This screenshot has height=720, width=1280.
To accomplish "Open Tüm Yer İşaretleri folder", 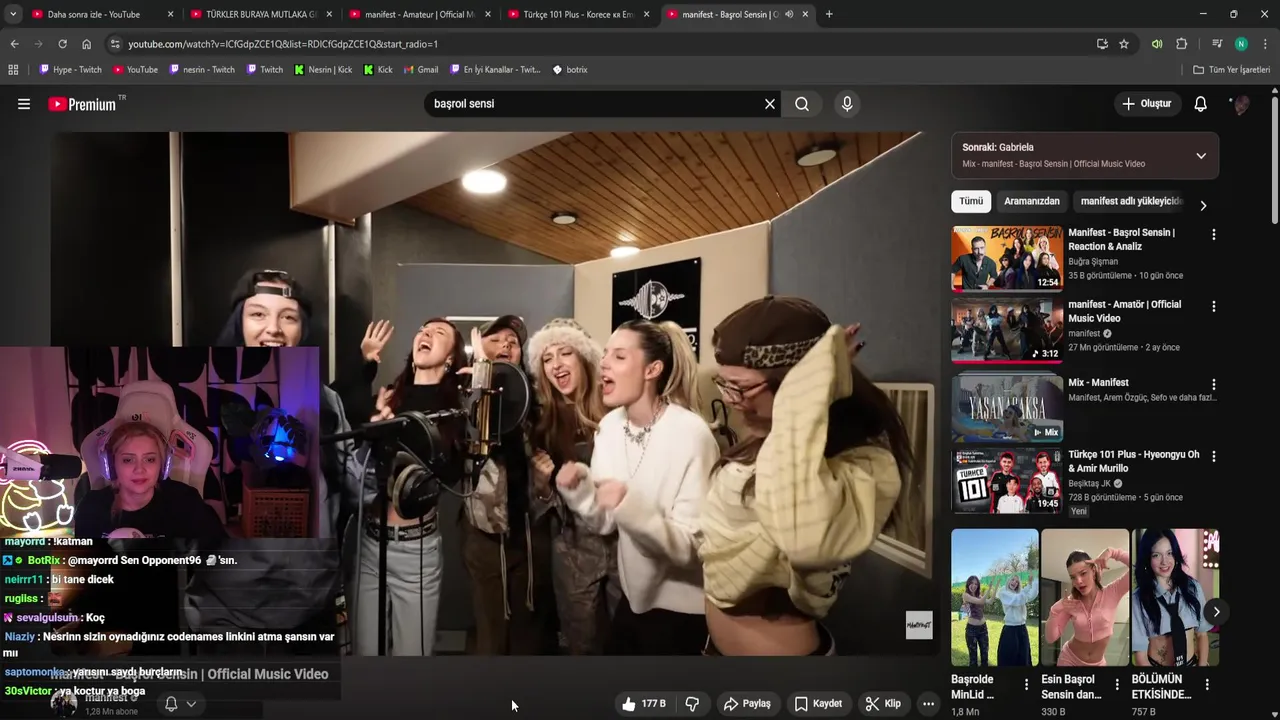I will click(1231, 70).
